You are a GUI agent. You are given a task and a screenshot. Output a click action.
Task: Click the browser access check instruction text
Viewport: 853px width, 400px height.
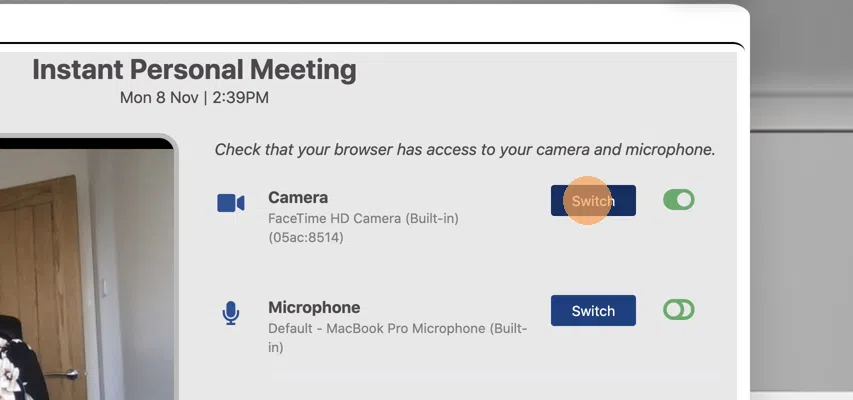click(465, 150)
